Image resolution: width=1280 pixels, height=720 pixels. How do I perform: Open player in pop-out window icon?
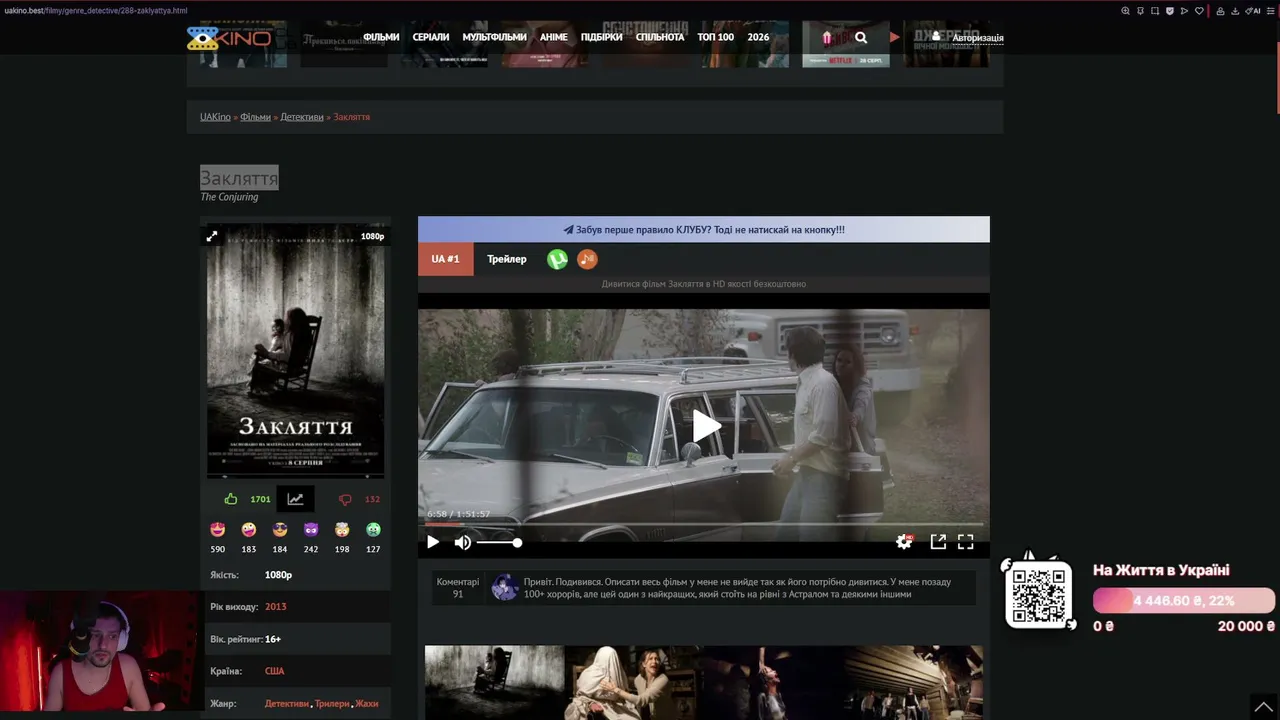pos(938,542)
